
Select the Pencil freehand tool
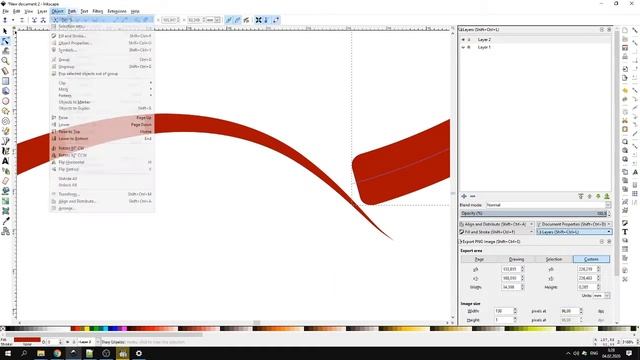point(5,131)
